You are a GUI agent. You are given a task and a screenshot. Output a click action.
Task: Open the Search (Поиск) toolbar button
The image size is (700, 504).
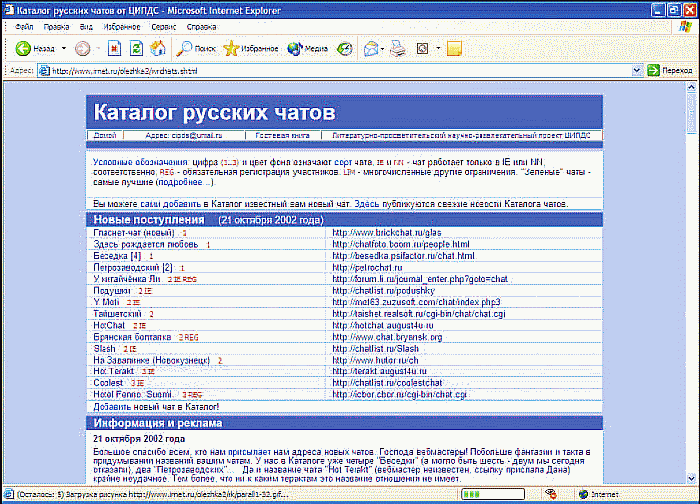point(194,48)
